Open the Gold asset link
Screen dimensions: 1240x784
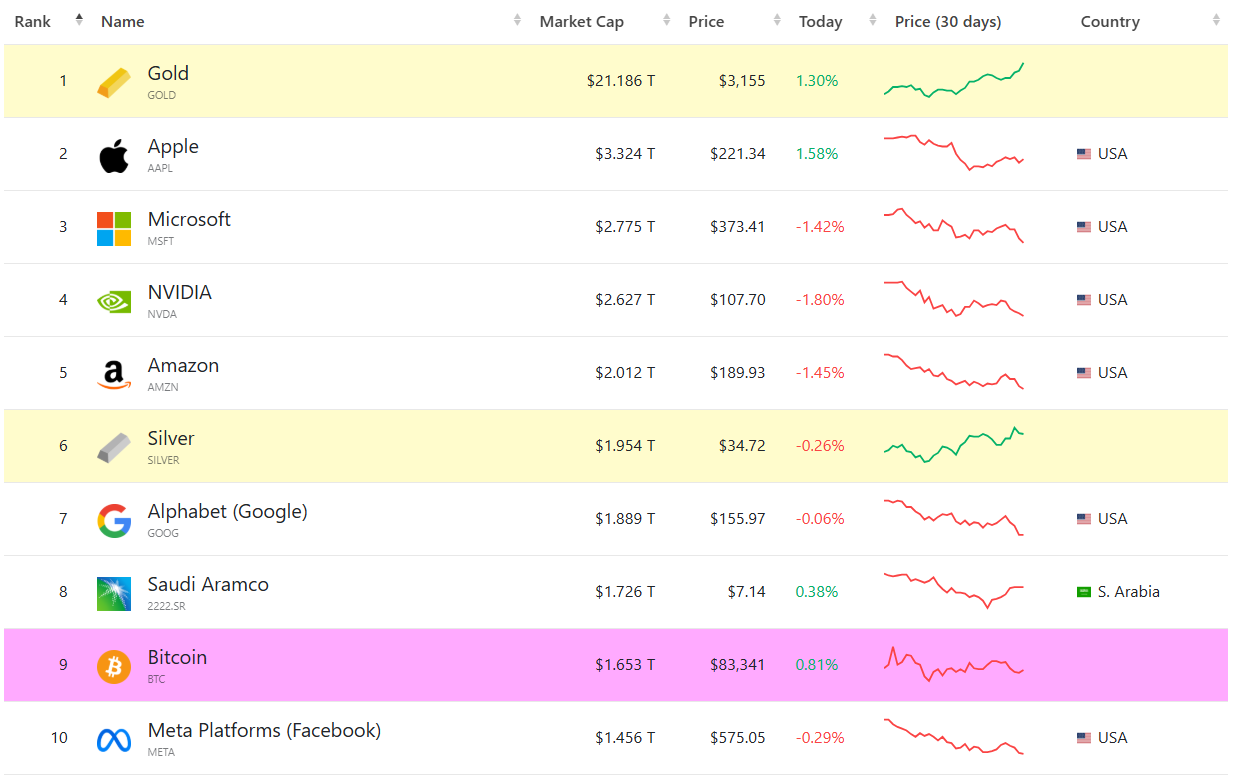(x=168, y=74)
